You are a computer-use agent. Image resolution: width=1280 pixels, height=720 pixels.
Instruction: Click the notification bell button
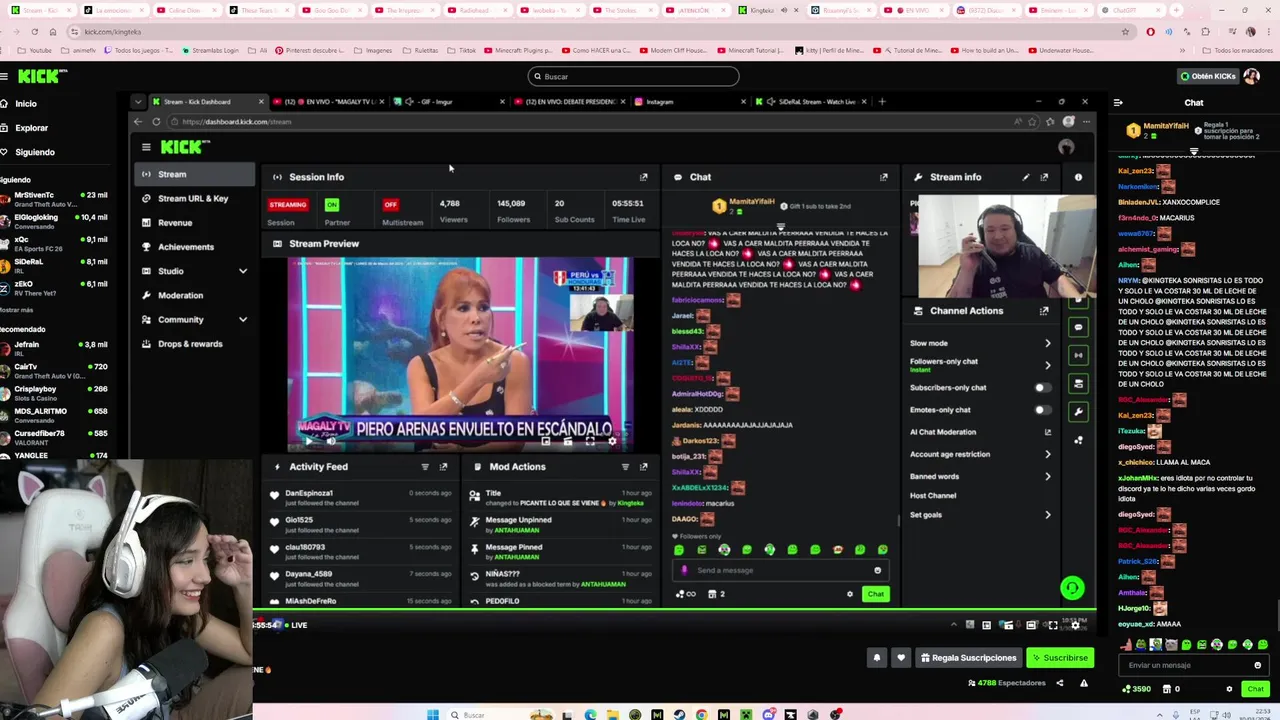(877, 657)
